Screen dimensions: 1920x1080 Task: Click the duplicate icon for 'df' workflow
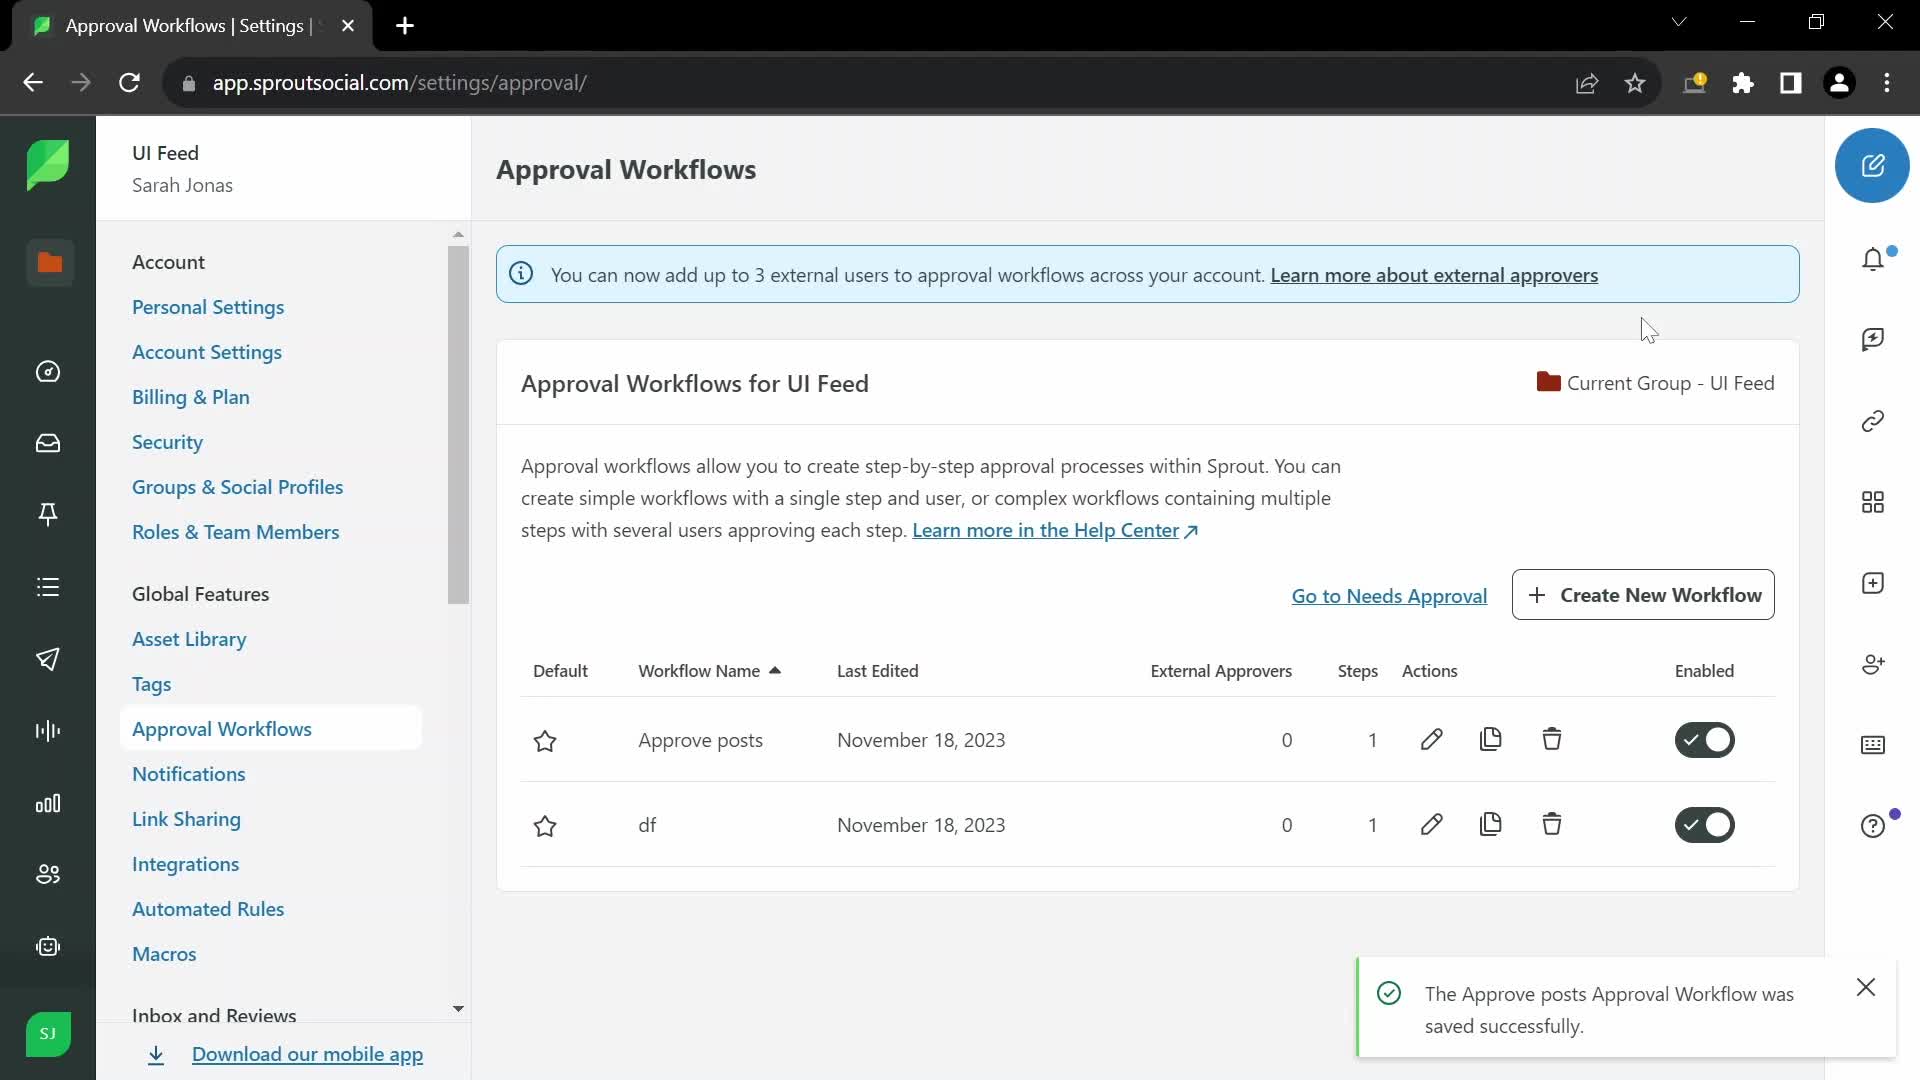click(1491, 824)
